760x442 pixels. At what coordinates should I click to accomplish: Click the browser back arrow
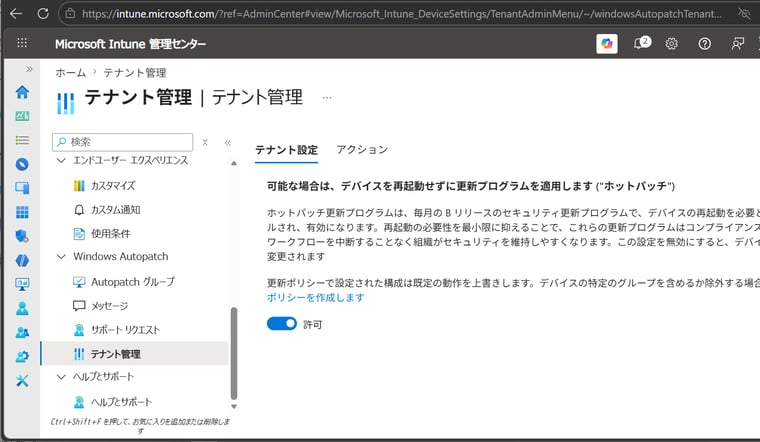point(16,14)
